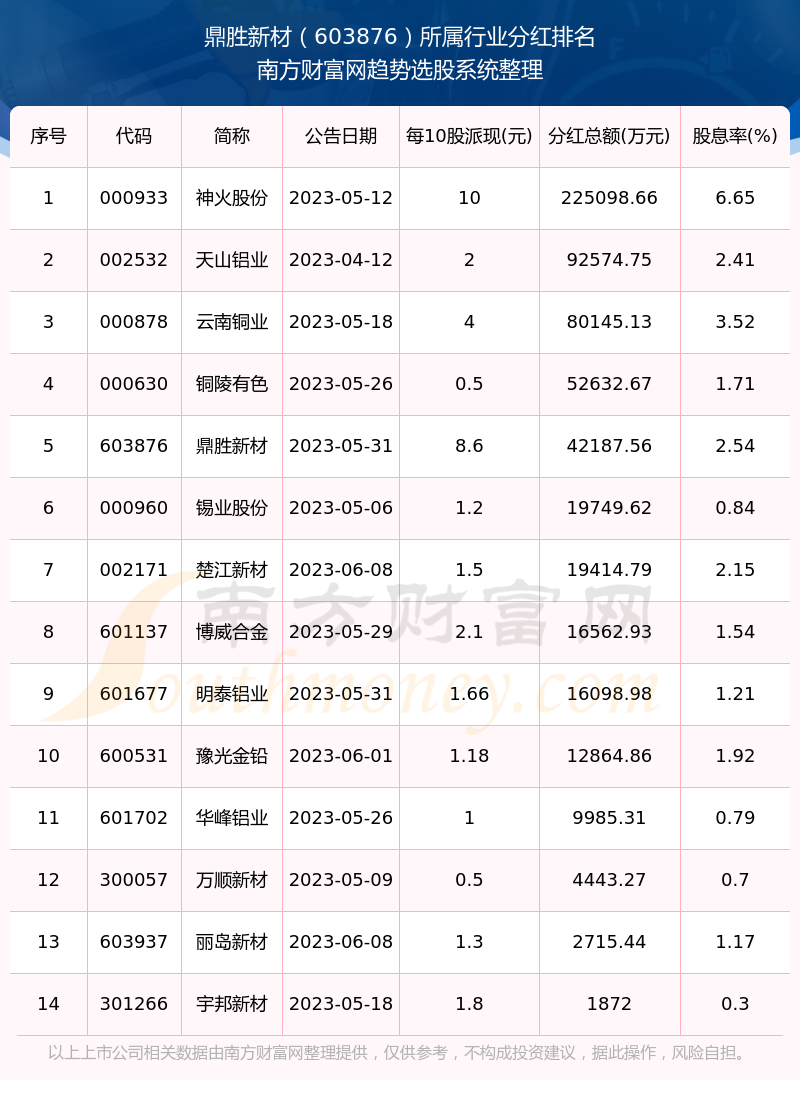Select stock code 601702
800x1102 pixels.
click(134, 818)
